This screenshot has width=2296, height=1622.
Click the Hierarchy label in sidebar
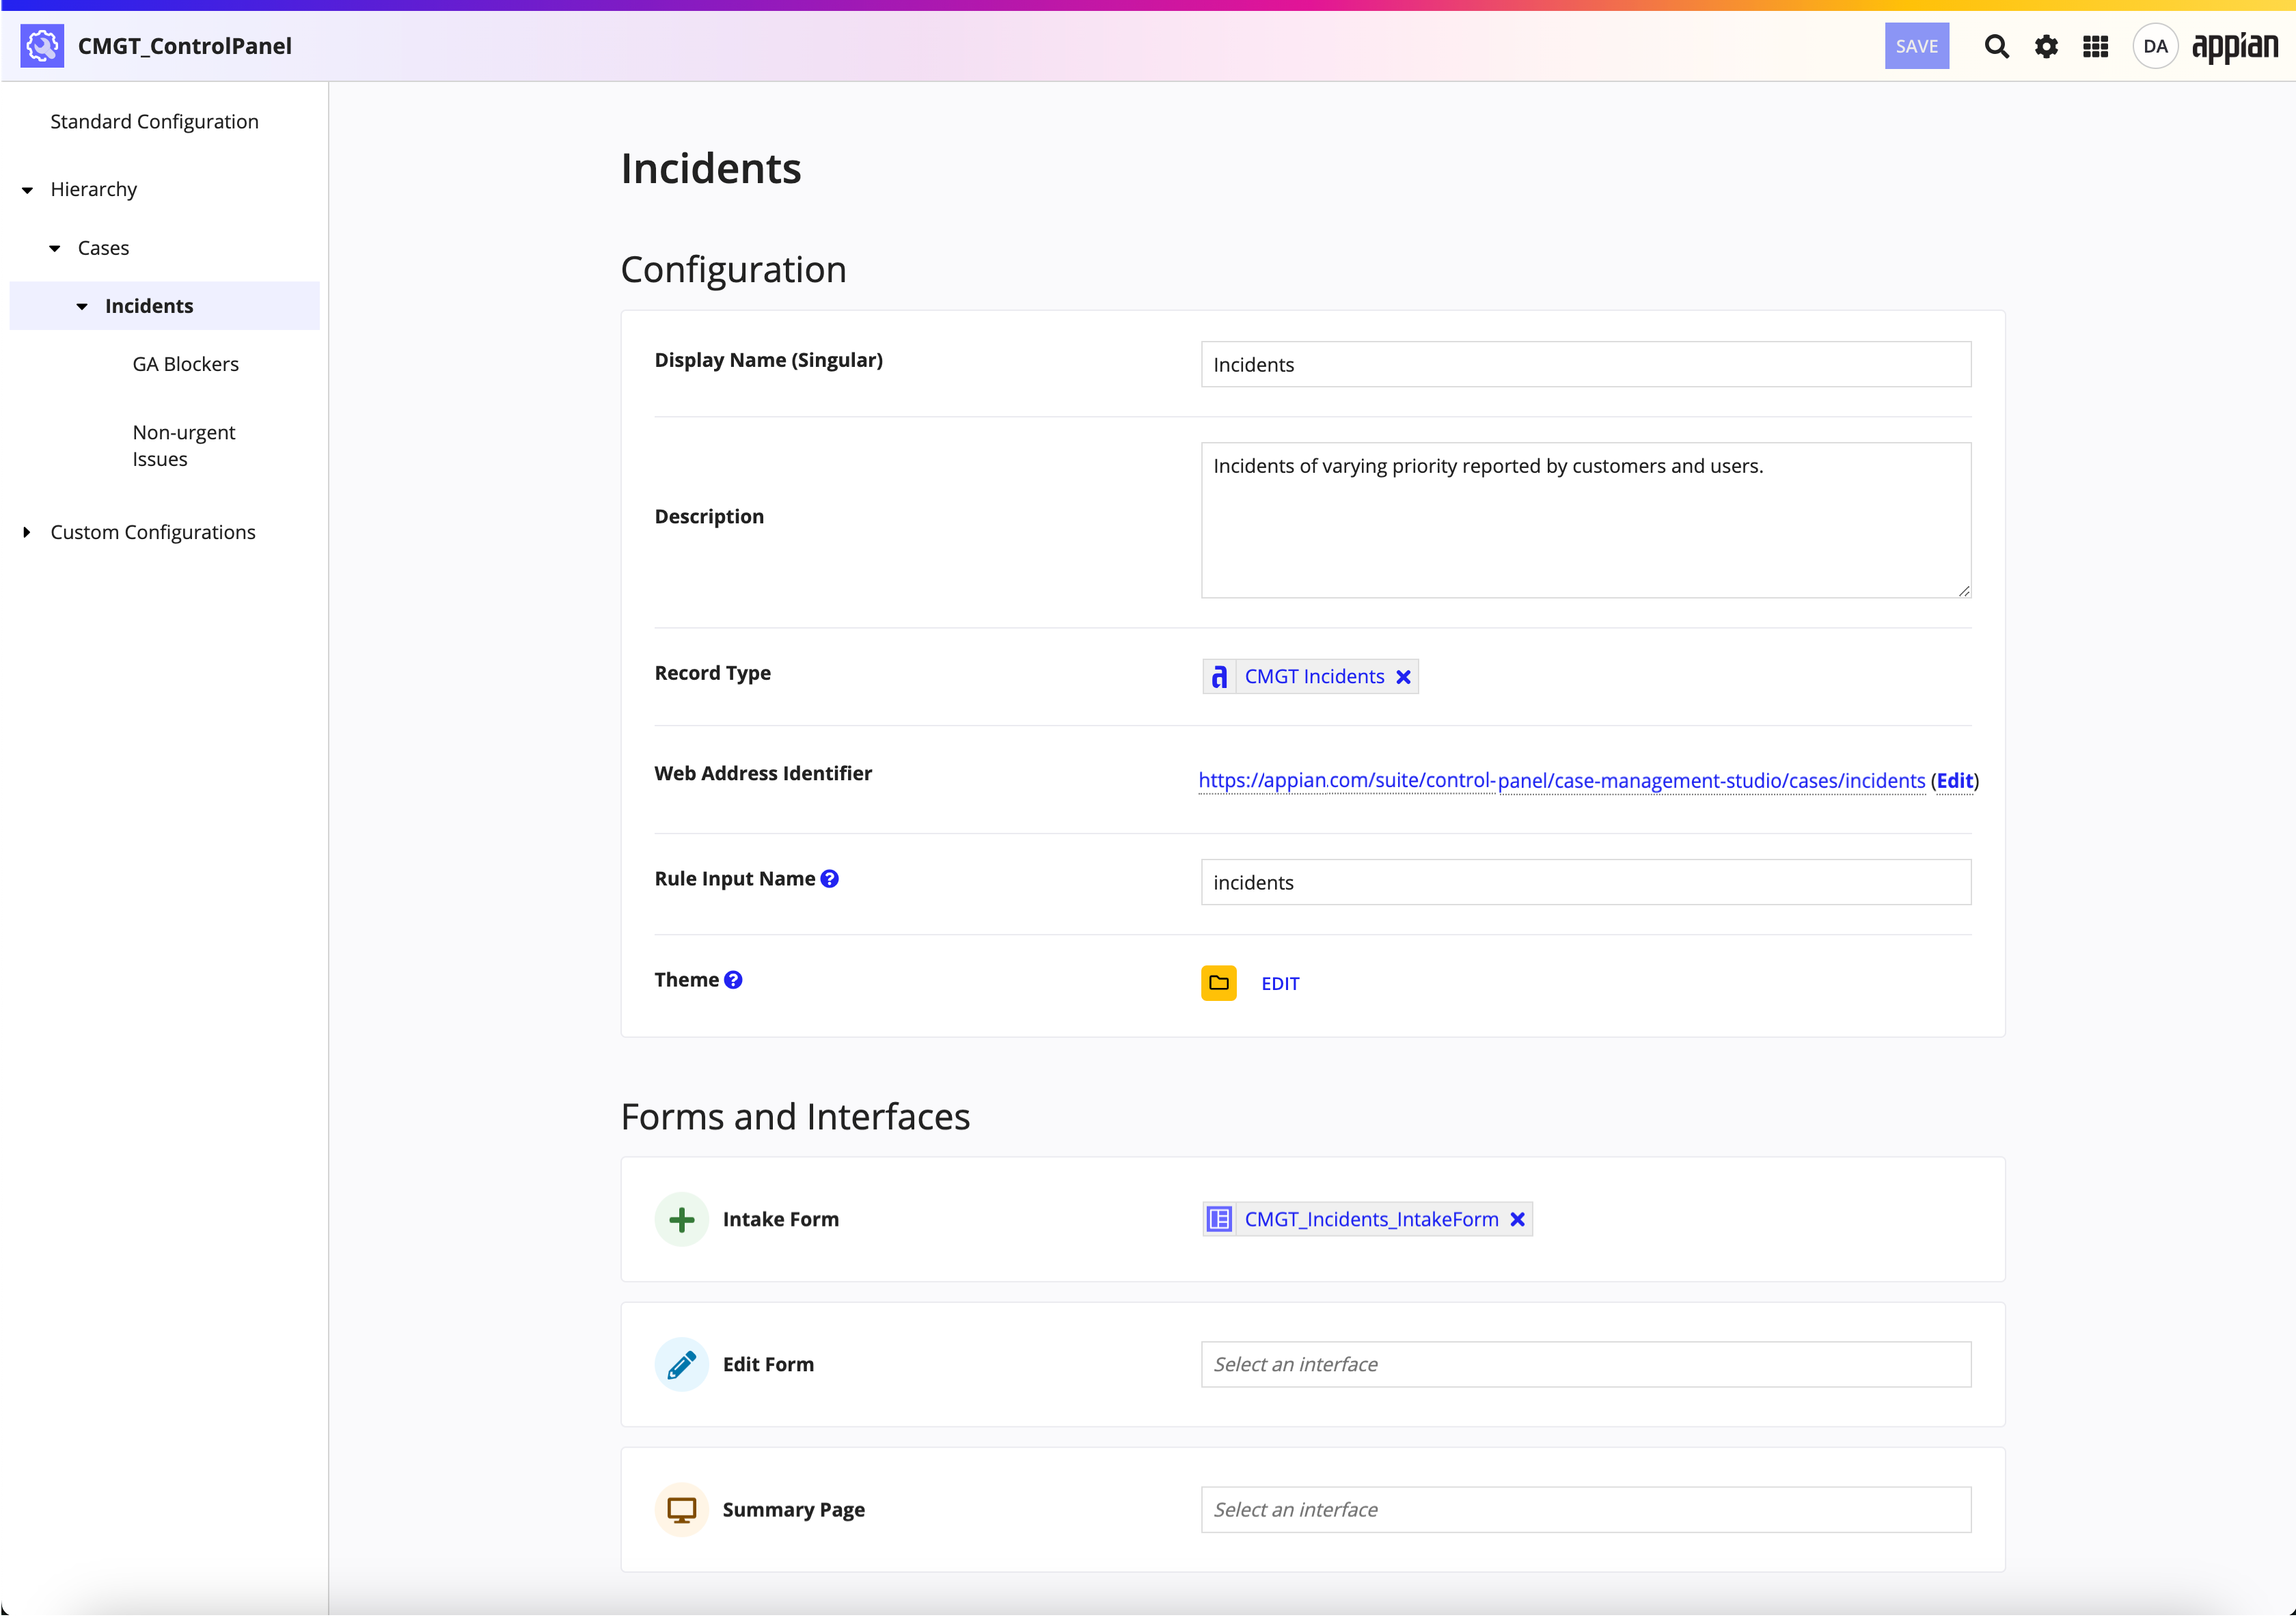(x=94, y=190)
